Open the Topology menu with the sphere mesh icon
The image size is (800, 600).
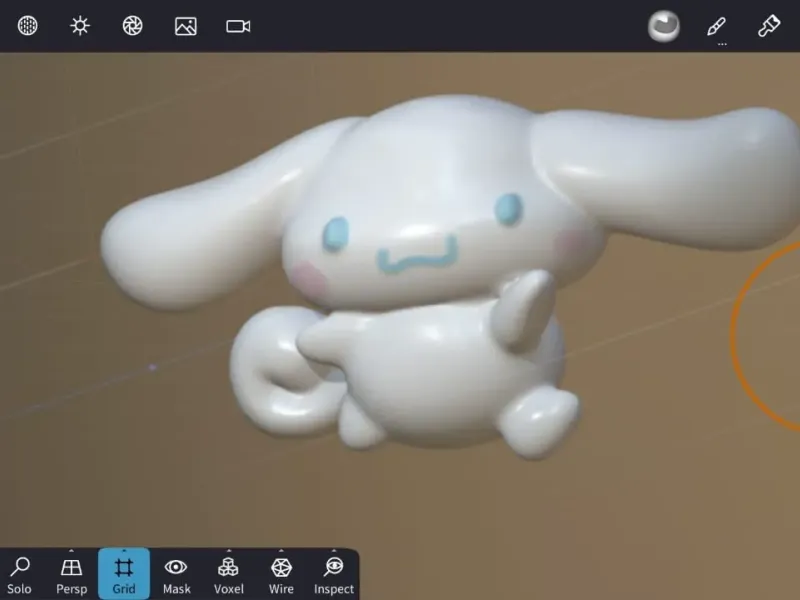point(28,26)
